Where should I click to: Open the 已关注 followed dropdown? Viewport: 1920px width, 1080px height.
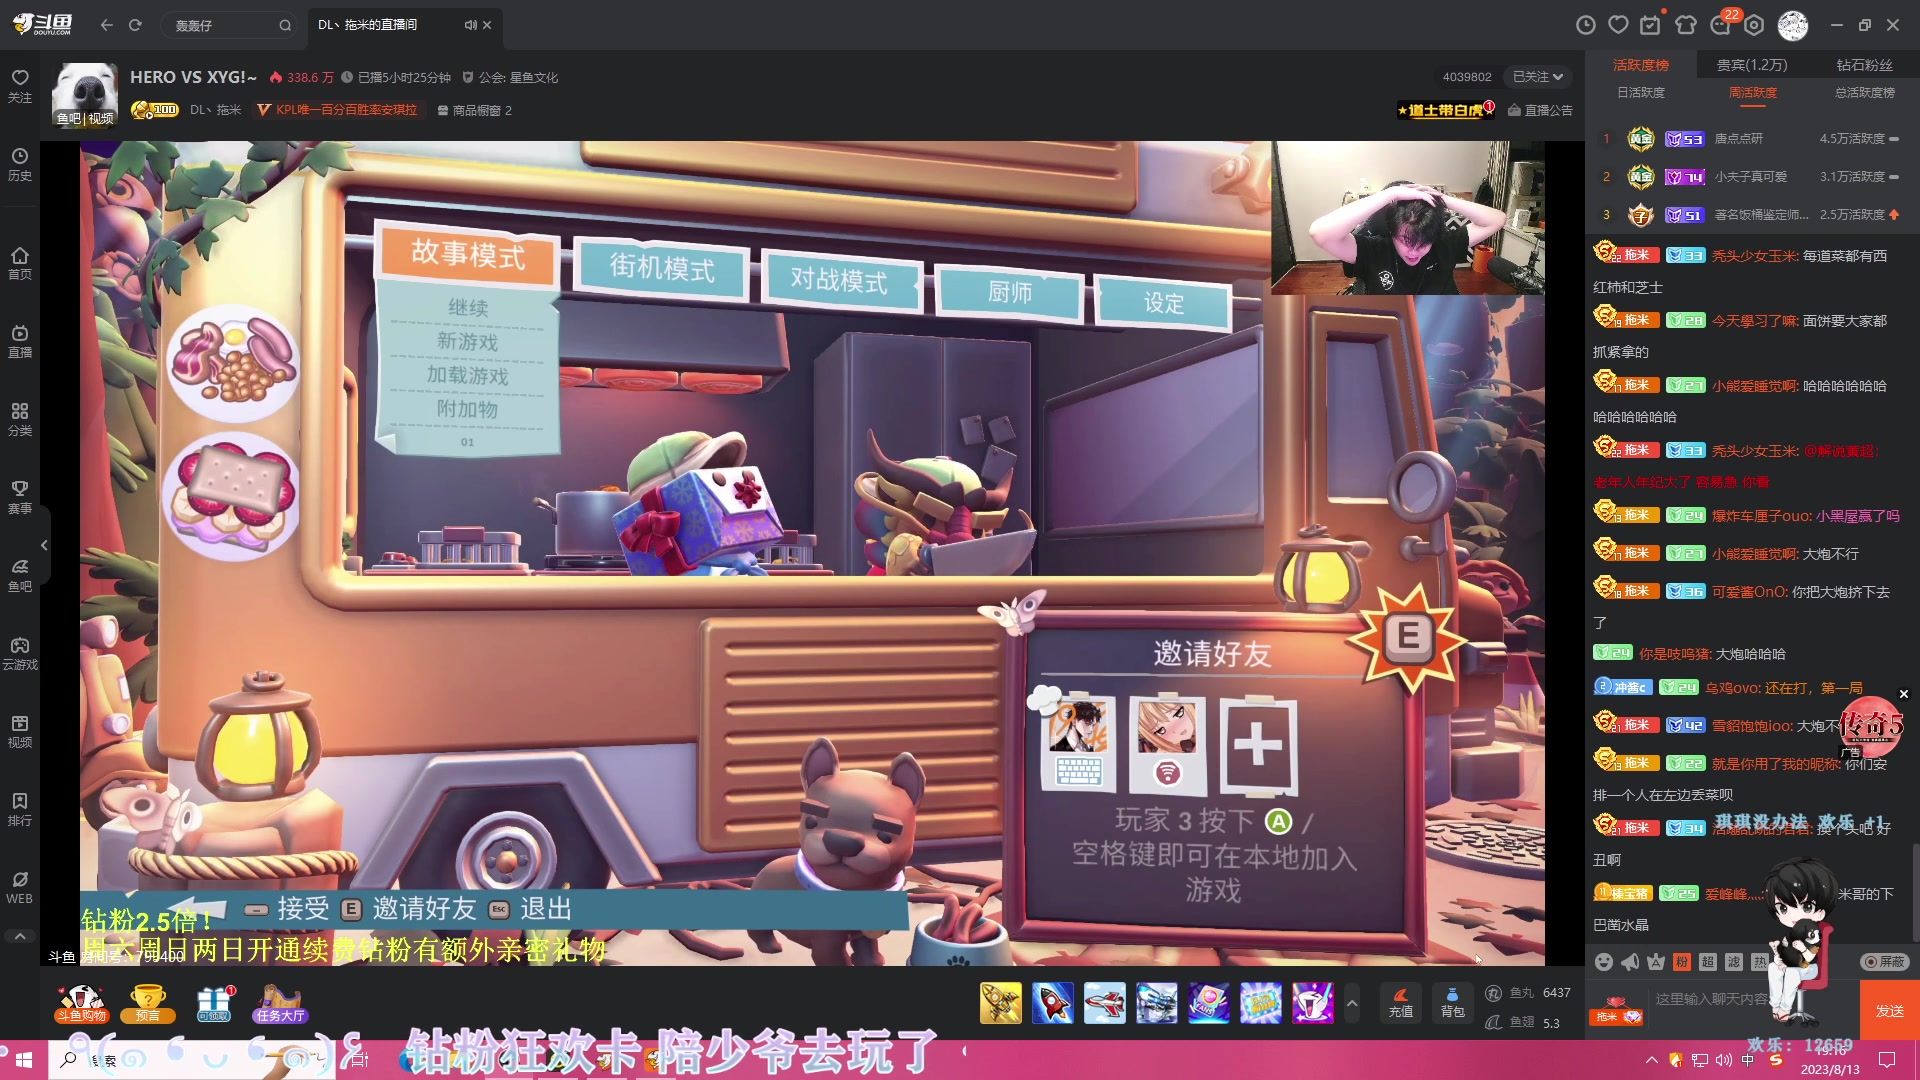pos(1538,77)
